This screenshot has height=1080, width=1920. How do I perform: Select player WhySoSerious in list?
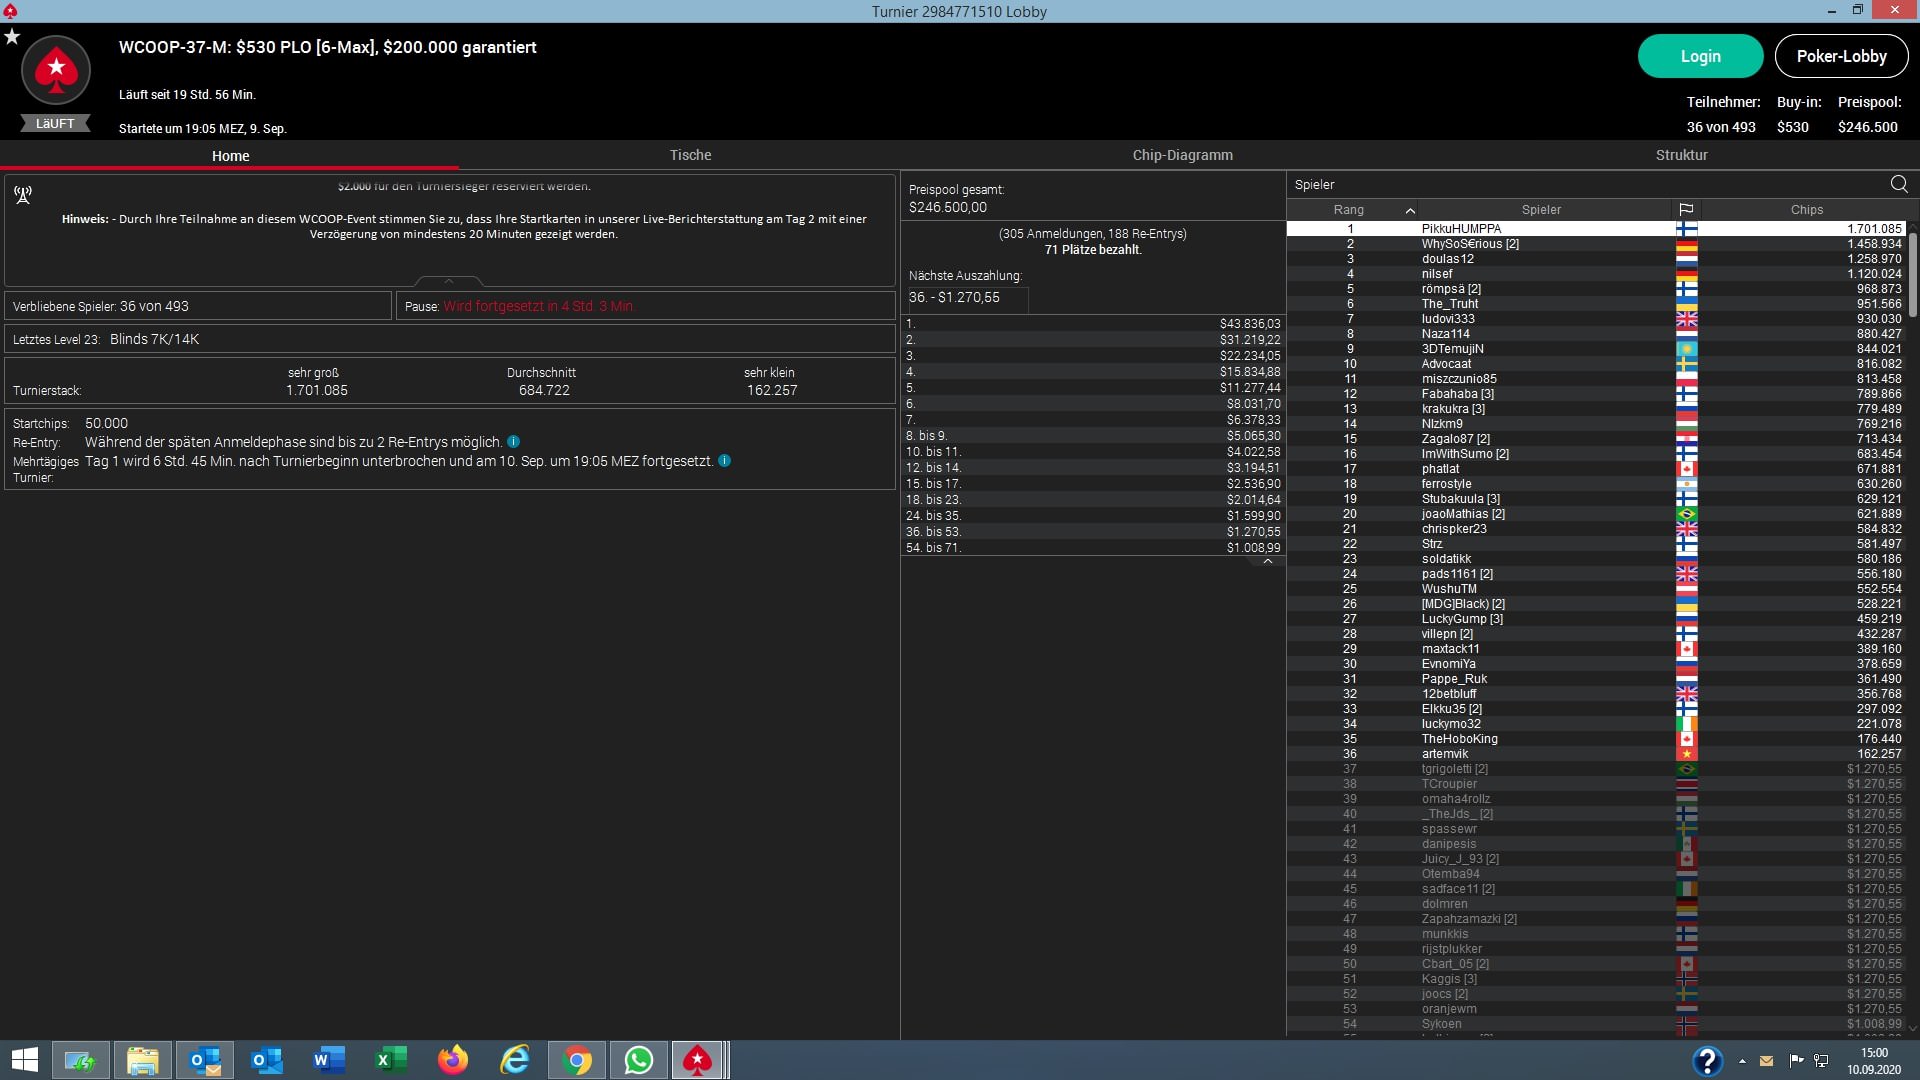click(x=1469, y=244)
